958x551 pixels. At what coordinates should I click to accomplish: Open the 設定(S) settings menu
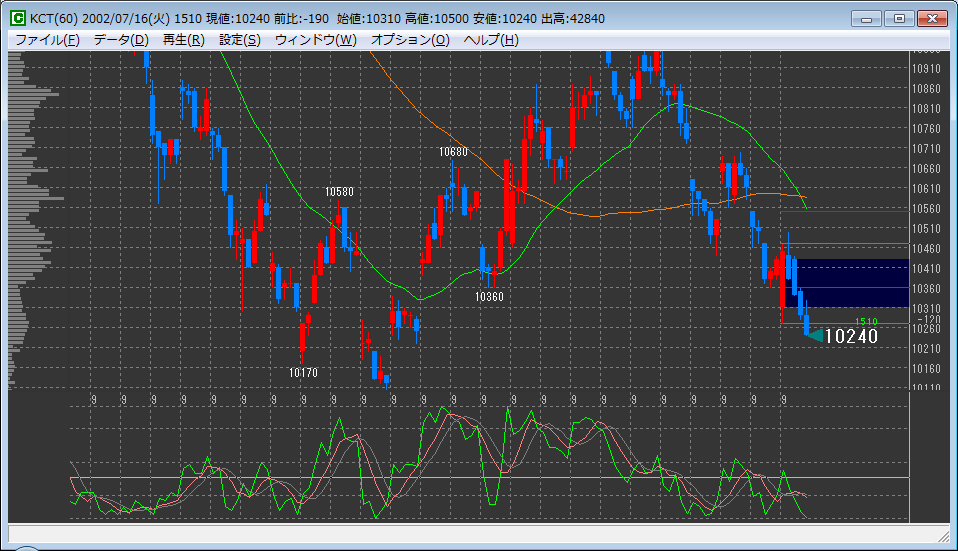pyautogui.click(x=240, y=40)
